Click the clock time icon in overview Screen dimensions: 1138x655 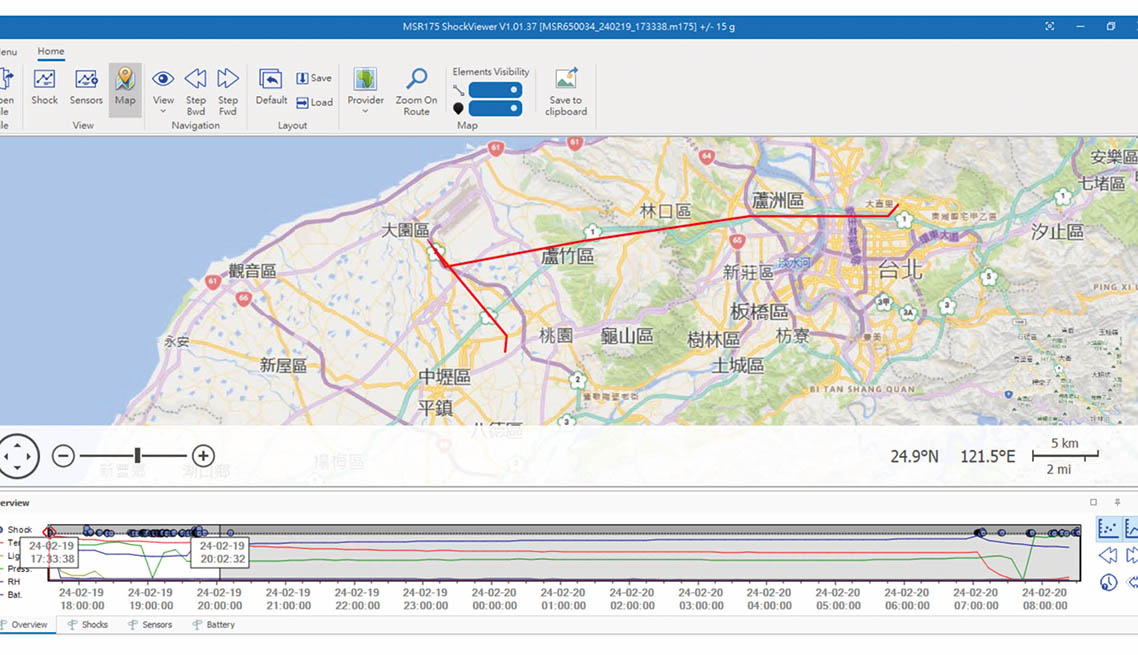tap(1108, 582)
